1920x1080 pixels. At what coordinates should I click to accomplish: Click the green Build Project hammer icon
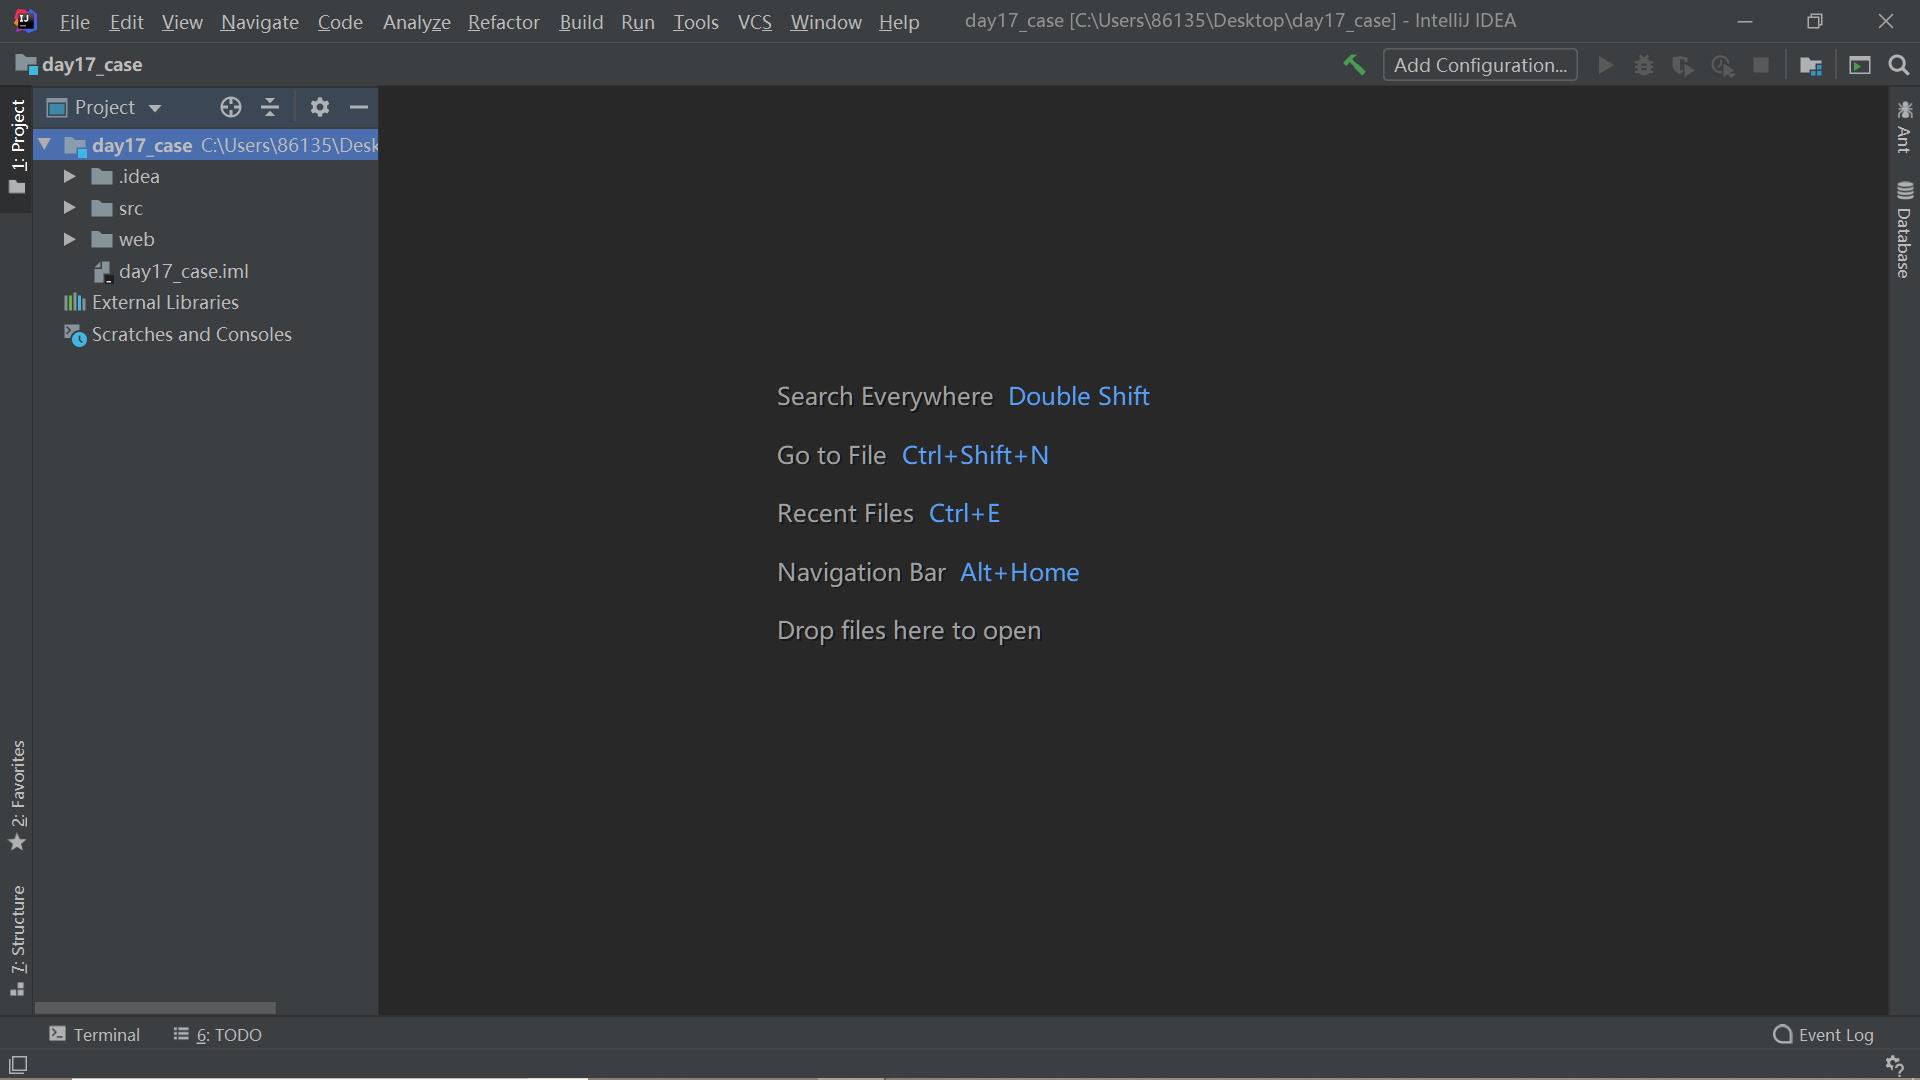pos(1354,65)
